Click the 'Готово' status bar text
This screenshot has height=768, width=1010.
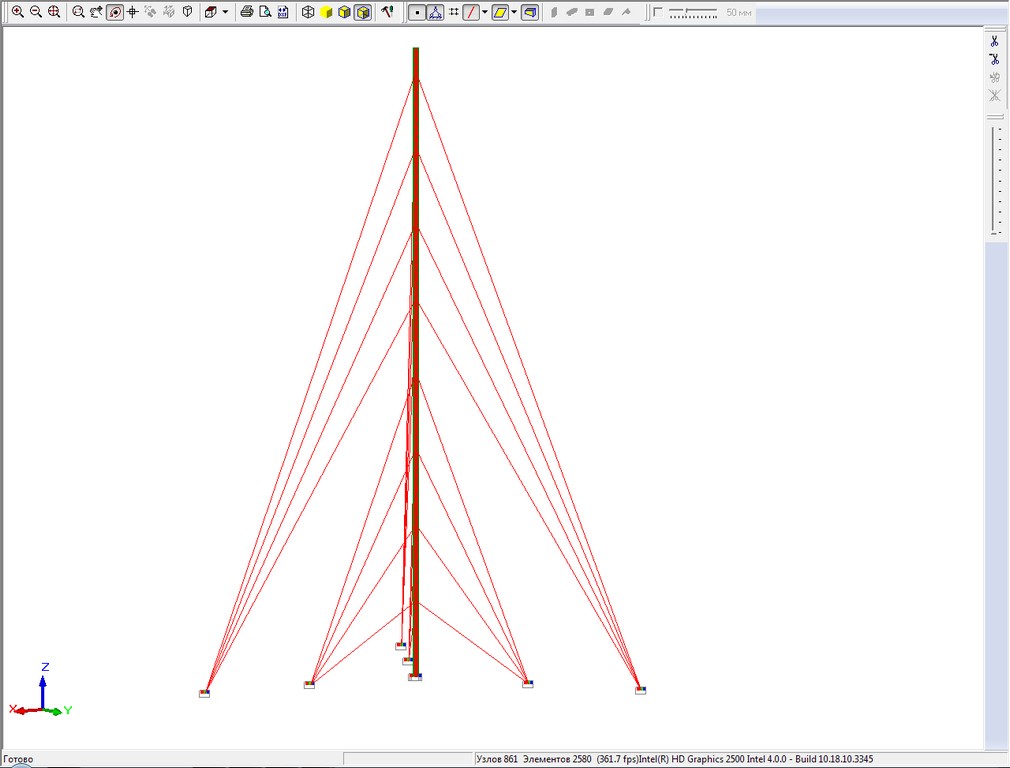[x=18, y=759]
